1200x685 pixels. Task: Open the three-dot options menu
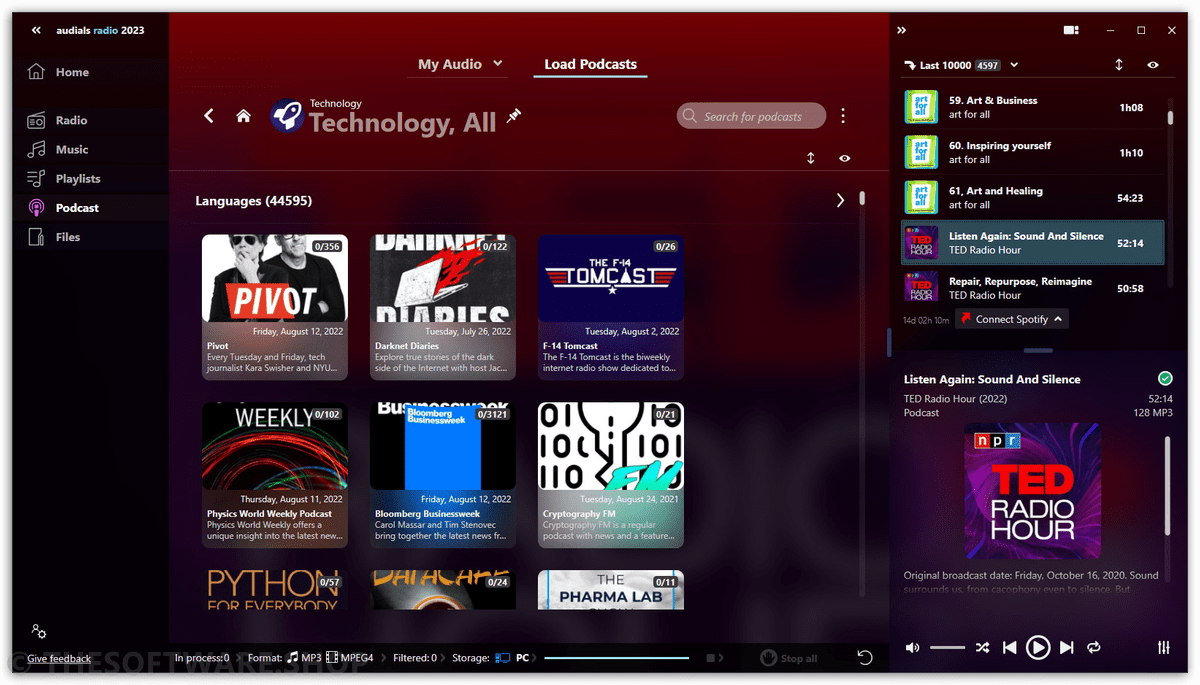click(843, 116)
